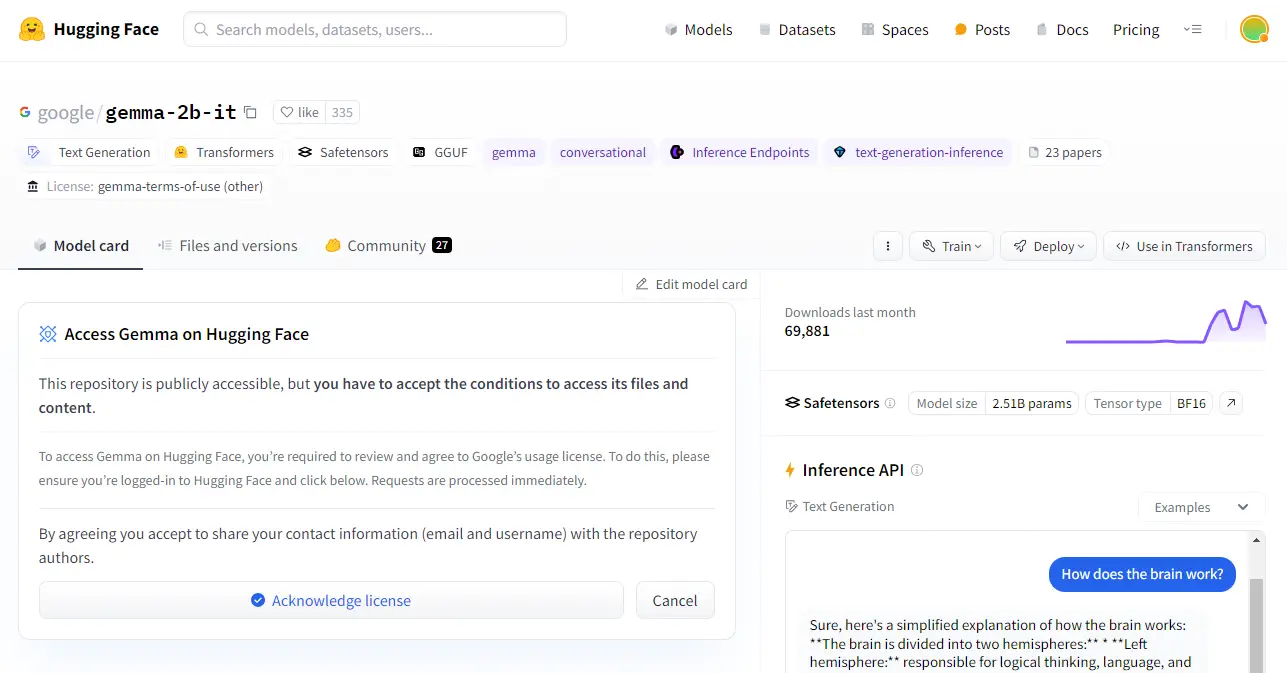The image size is (1287, 673).
Task: Click the Text Generation widget label
Action: point(840,506)
